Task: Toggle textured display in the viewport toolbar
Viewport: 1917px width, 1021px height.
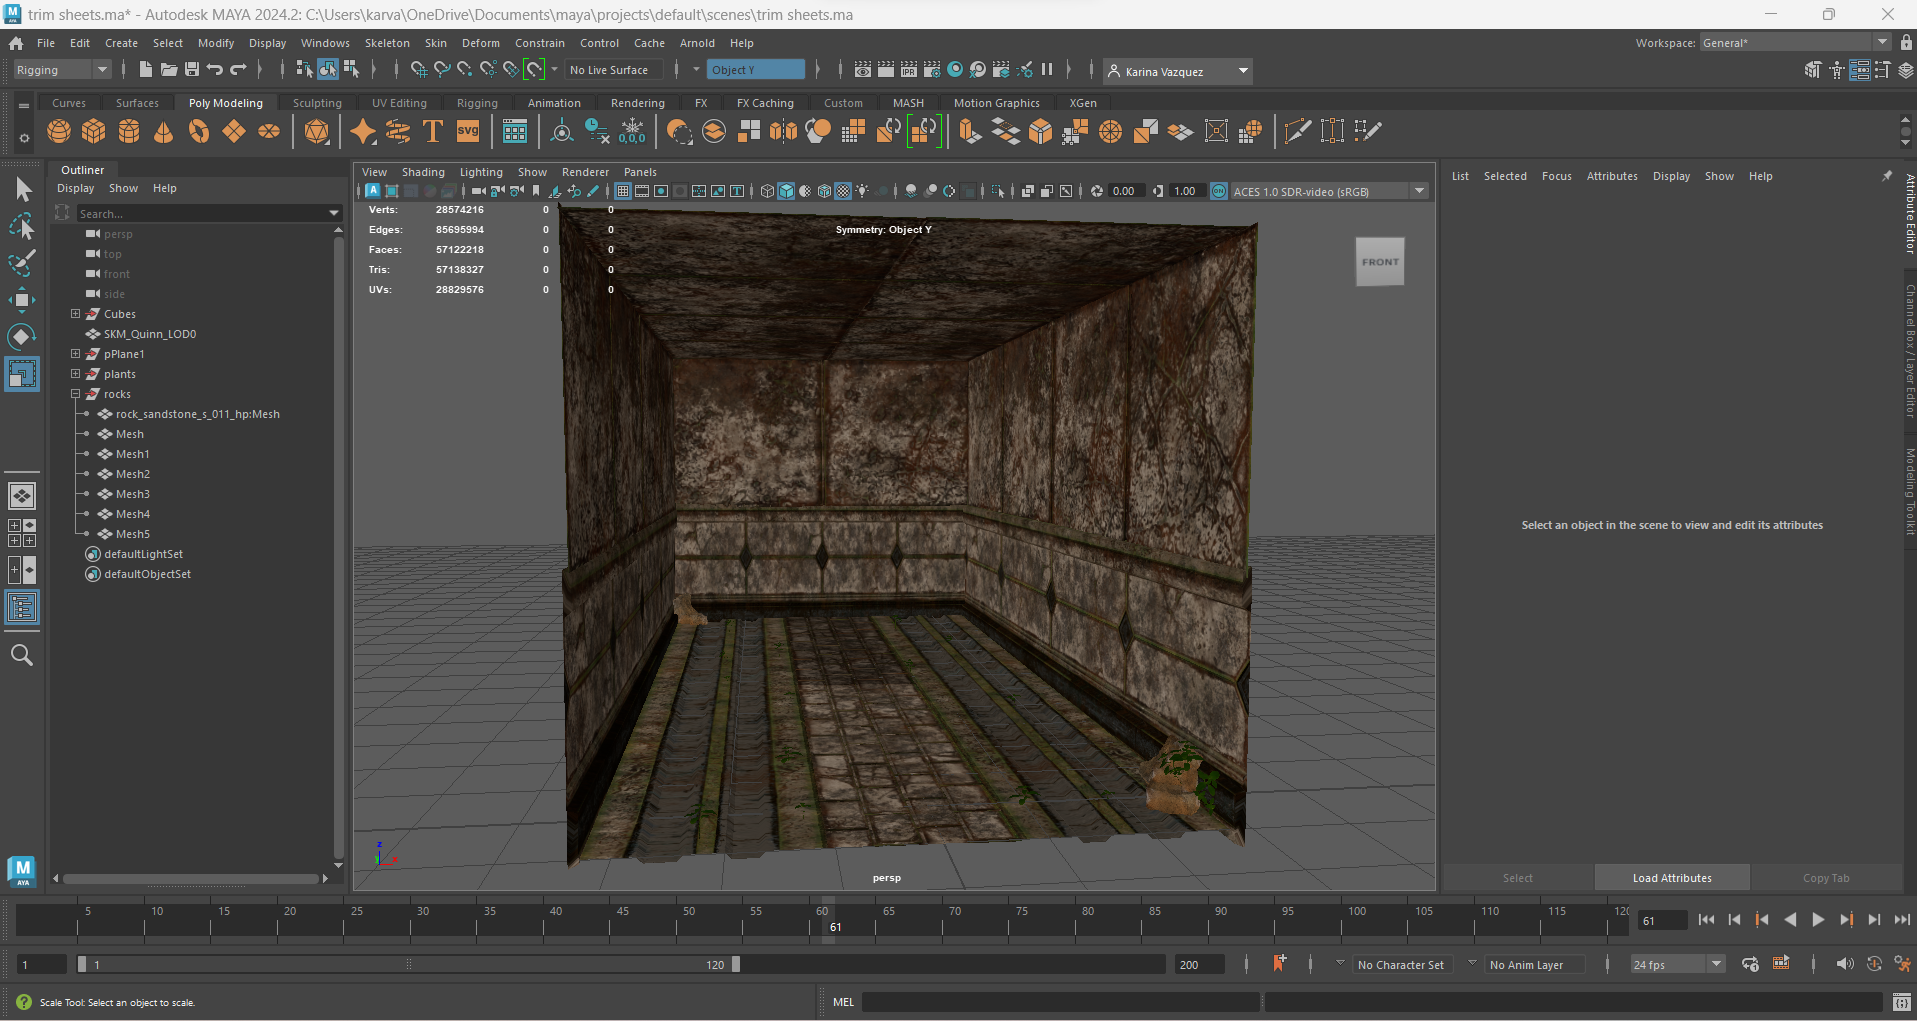Action: tap(843, 191)
